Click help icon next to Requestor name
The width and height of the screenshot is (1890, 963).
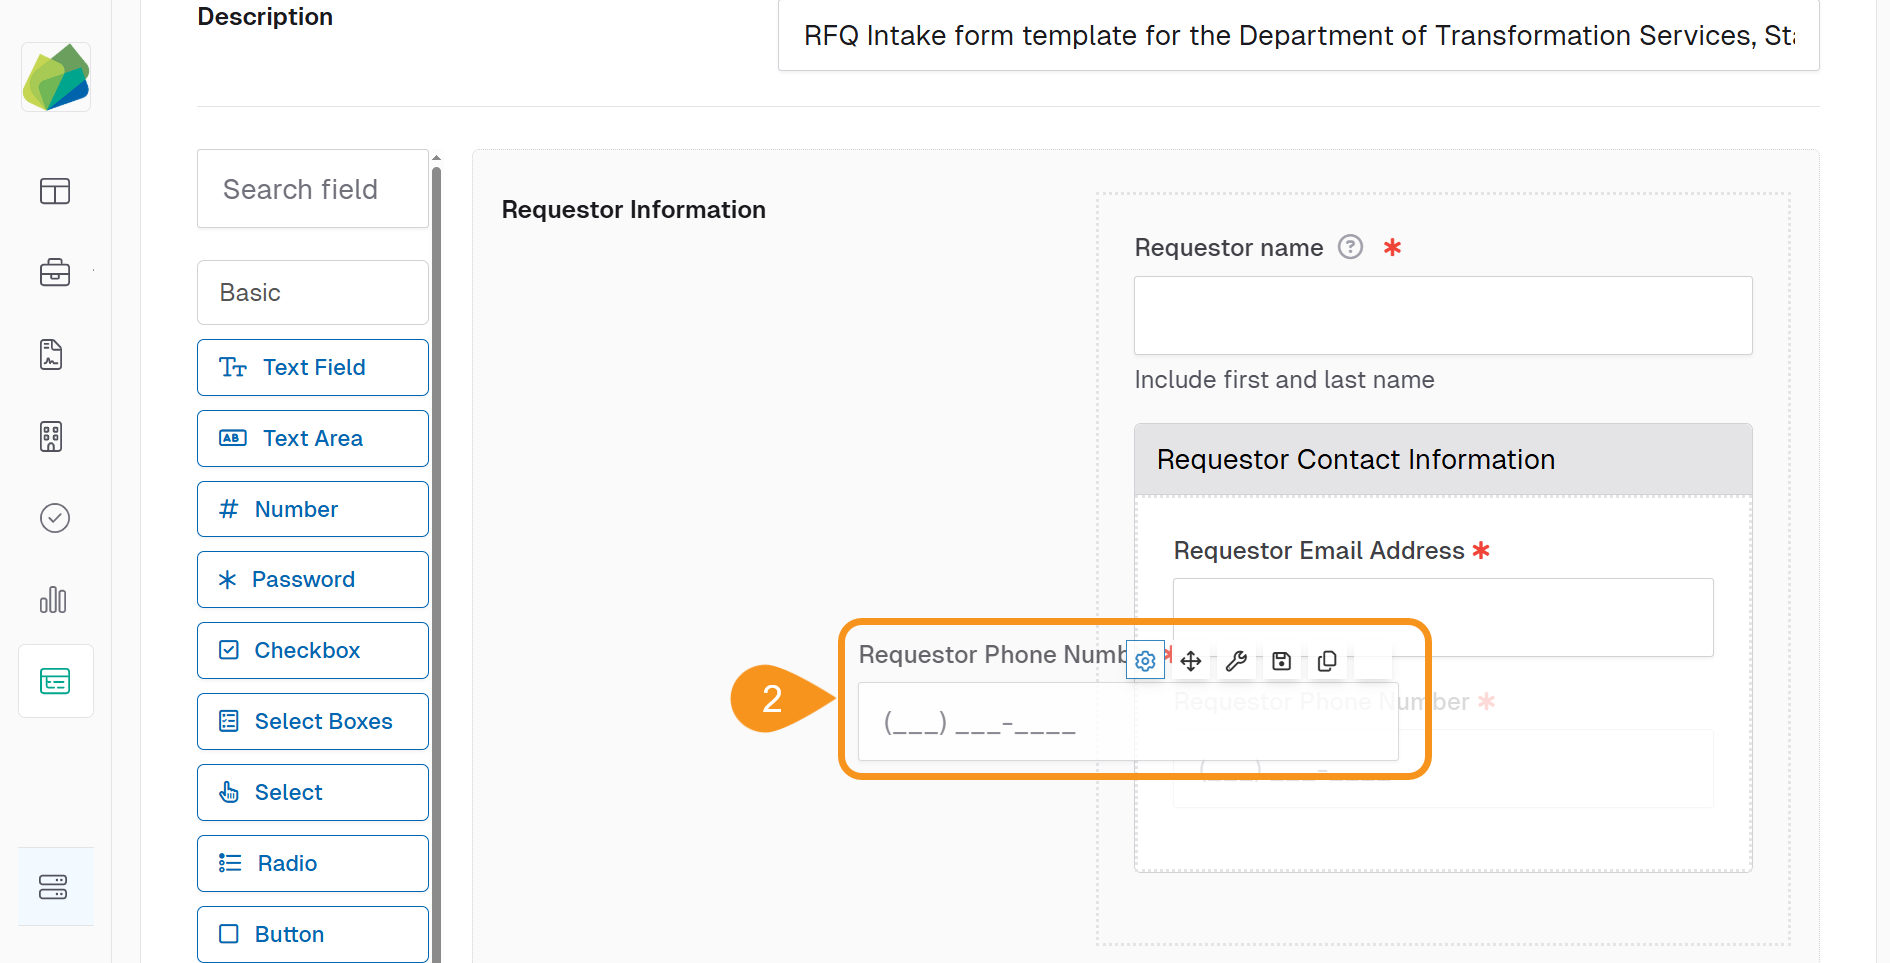tap(1350, 247)
